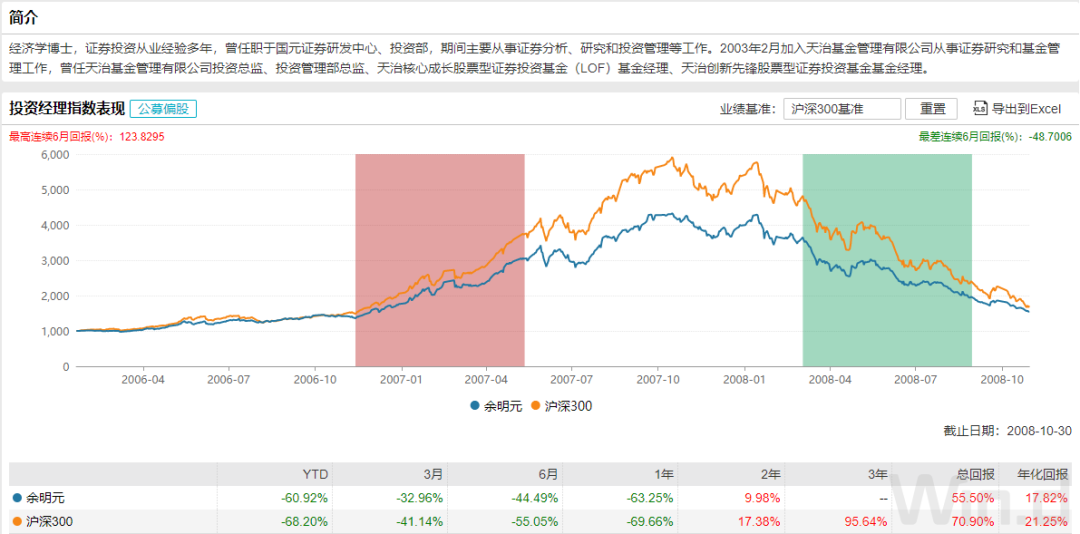
Task: Click the 导出到Excel link
Action: [1025, 109]
